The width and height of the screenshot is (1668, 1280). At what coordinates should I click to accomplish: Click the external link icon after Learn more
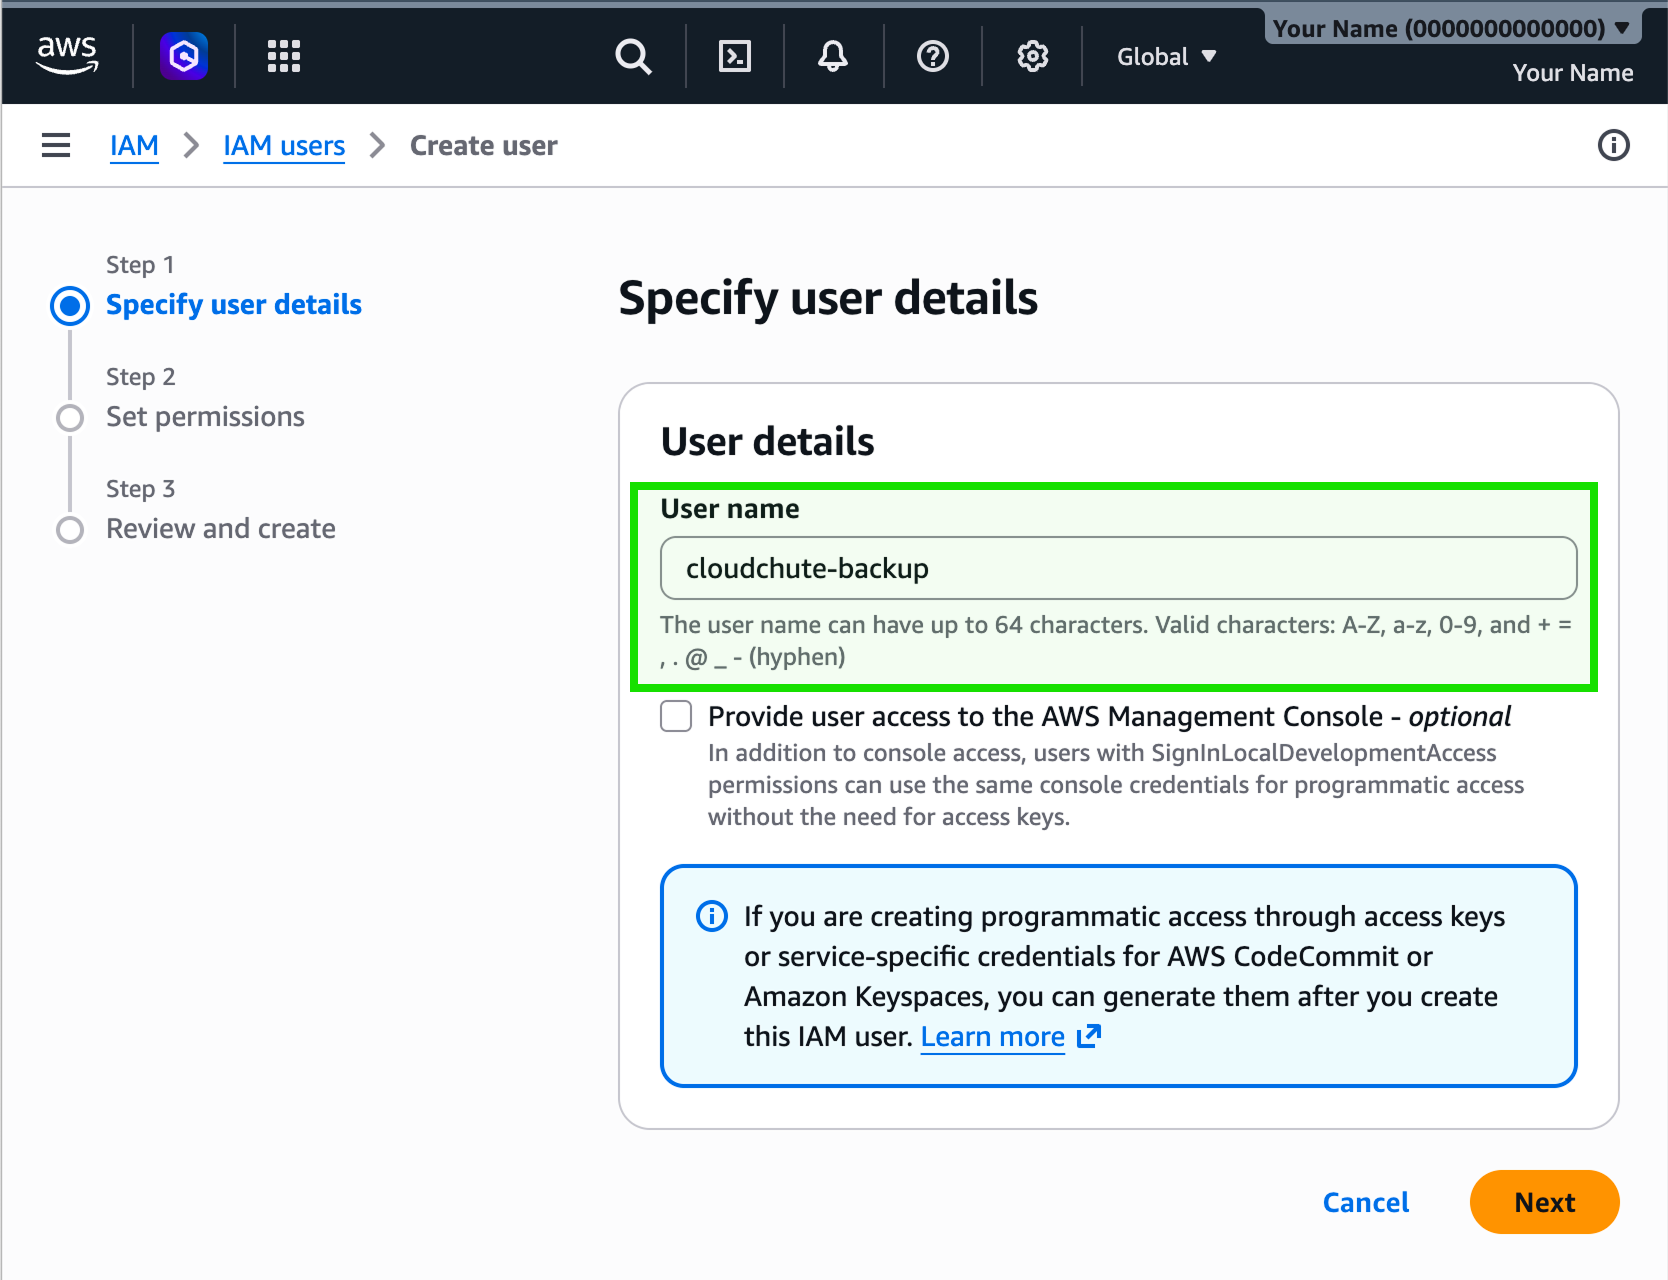1089,1037
